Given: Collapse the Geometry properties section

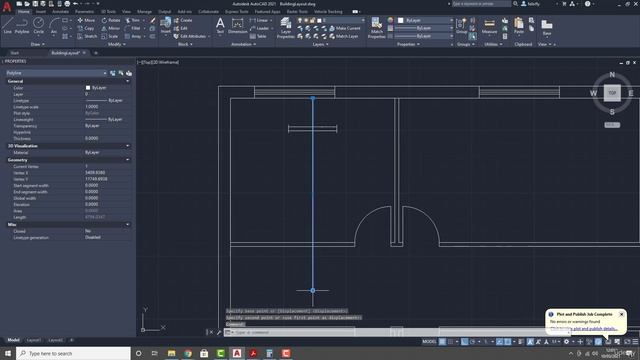Looking at the screenshot, I should pos(127,160).
